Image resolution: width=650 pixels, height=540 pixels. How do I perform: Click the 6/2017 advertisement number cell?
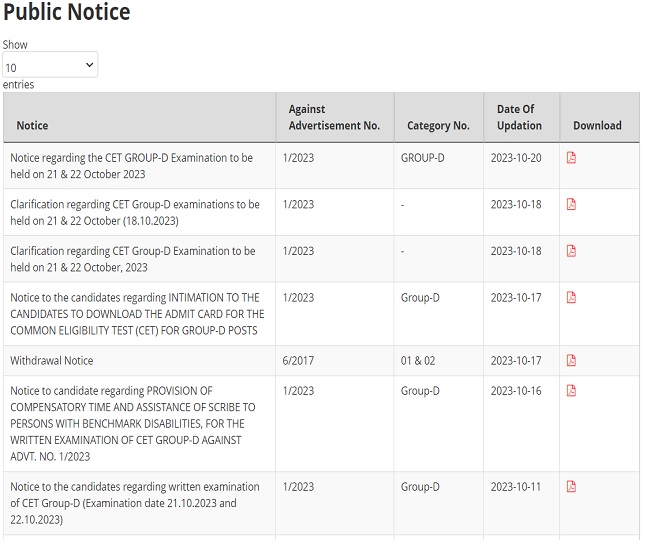point(298,361)
